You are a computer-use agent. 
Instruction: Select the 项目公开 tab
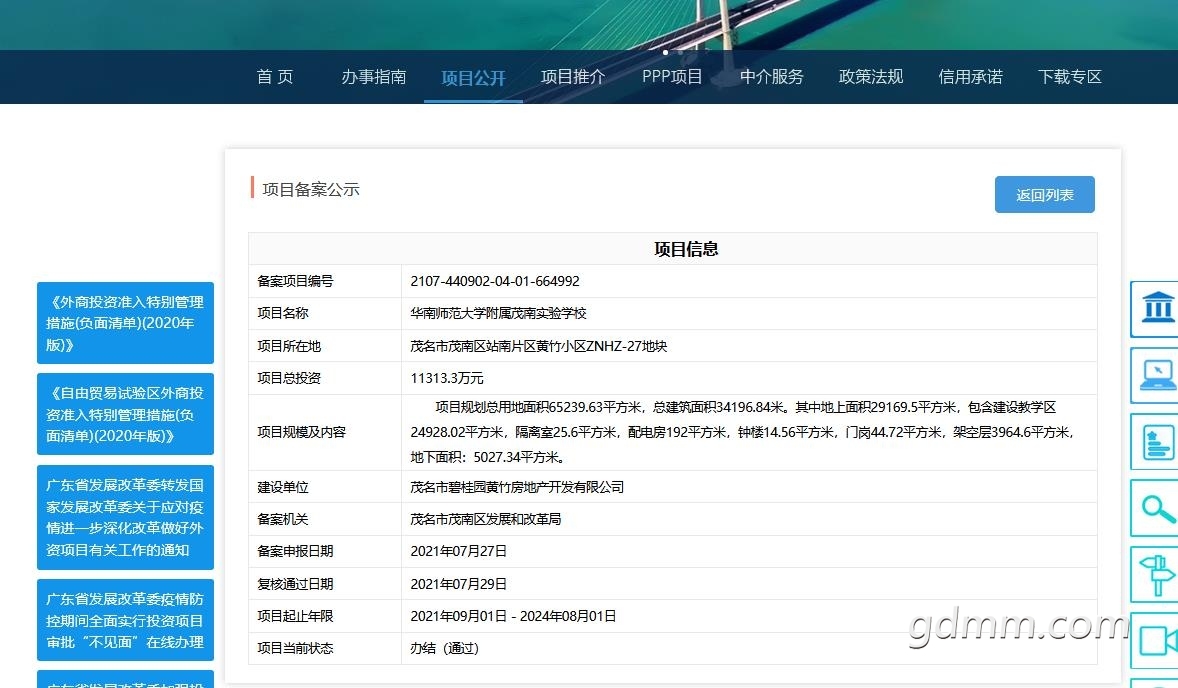(x=473, y=77)
